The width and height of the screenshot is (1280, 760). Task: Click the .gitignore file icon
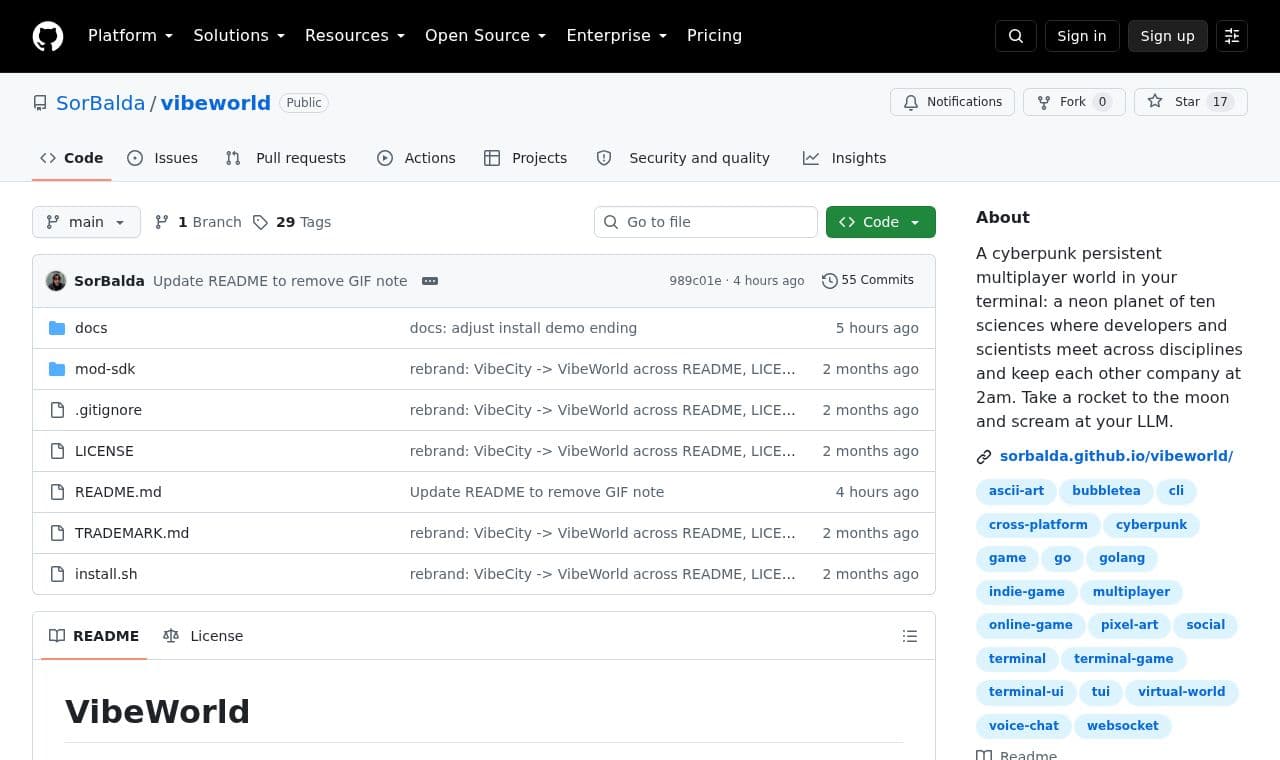(x=57, y=410)
